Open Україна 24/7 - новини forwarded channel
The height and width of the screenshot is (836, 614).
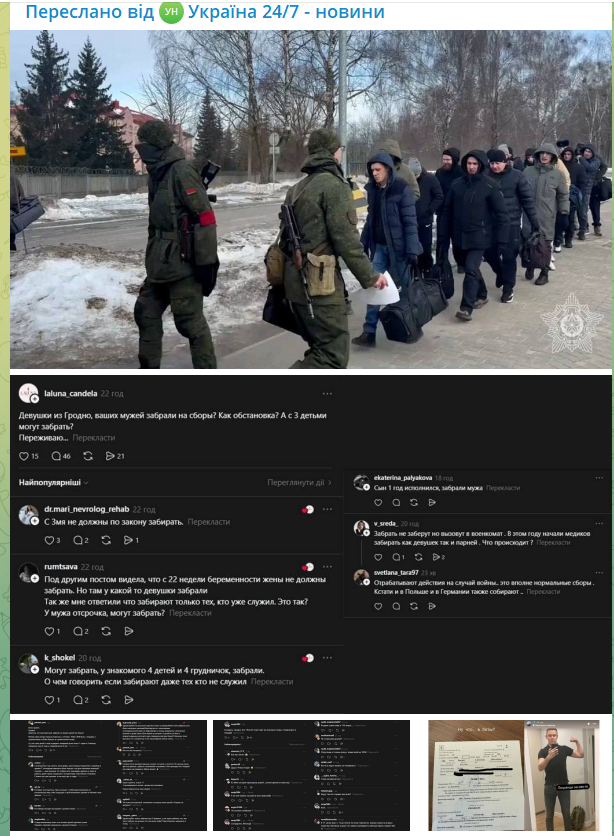click(x=286, y=12)
